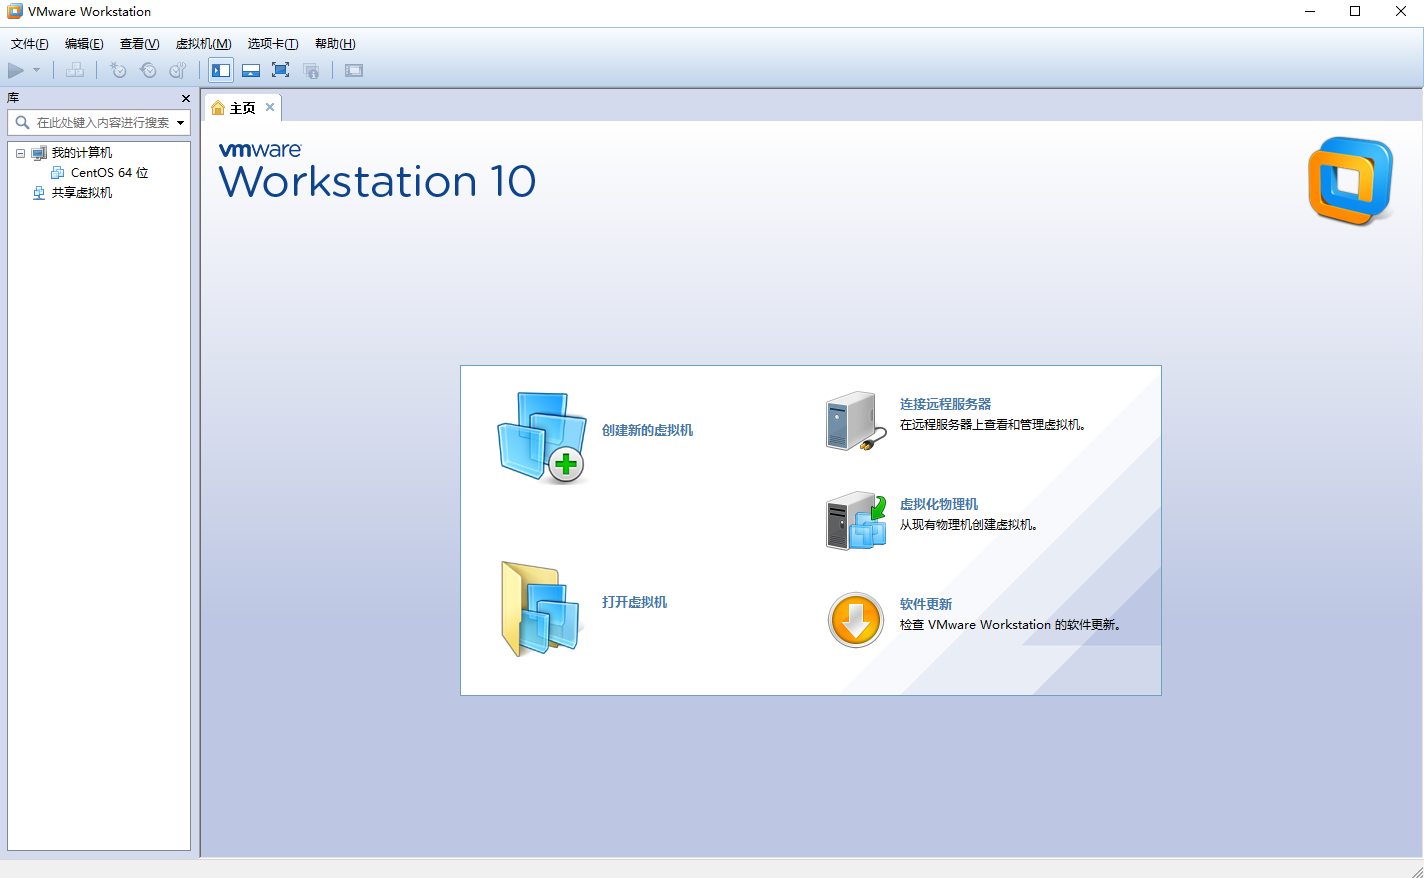Click the open VM folder icon
Screen dimensions: 1424x878
click(541, 609)
